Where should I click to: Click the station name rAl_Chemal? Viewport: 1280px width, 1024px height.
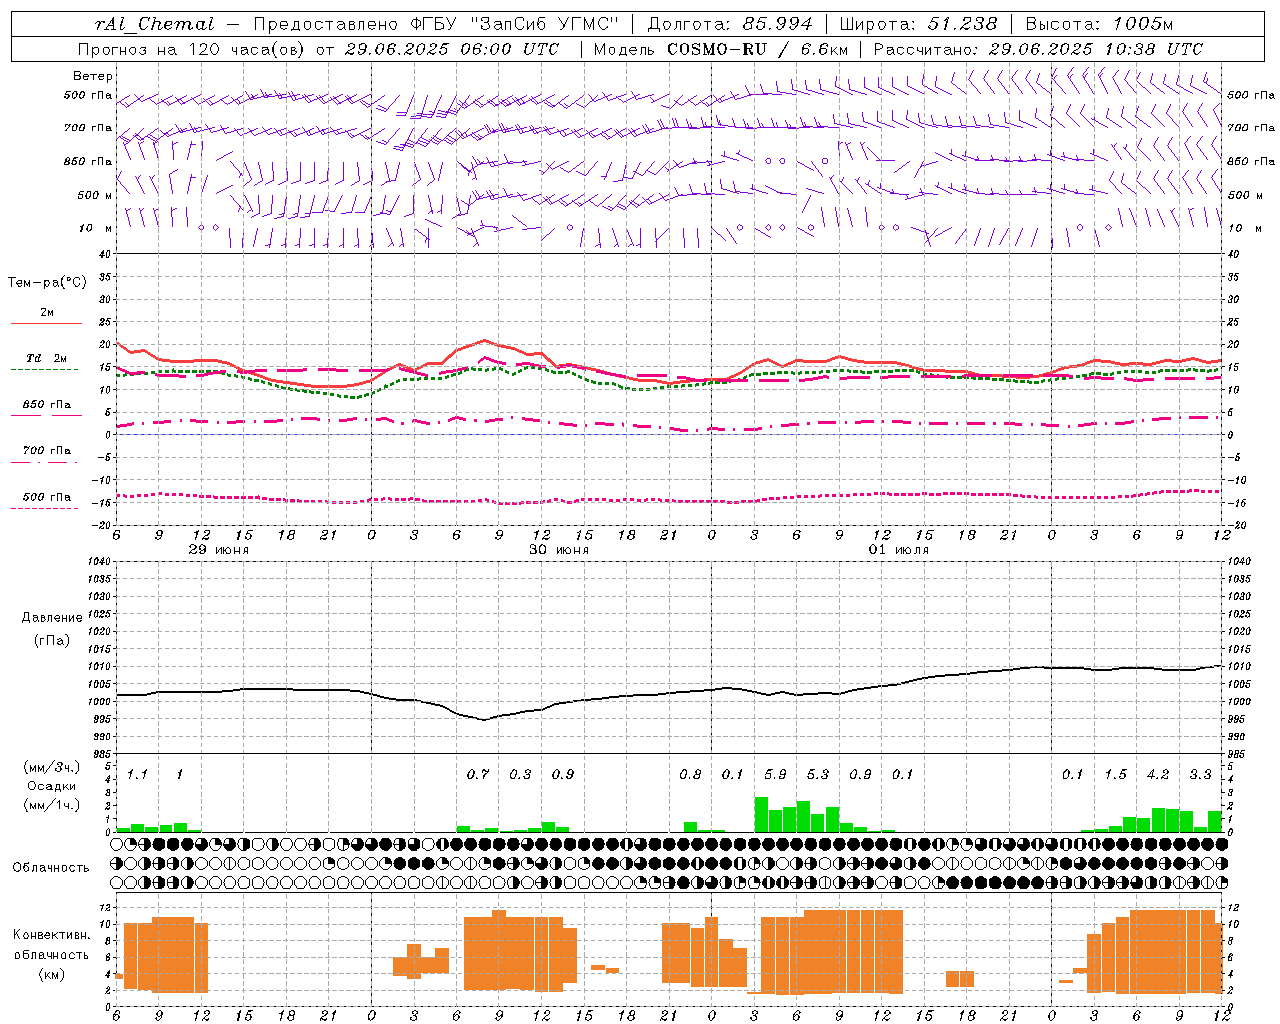(154, 24)
